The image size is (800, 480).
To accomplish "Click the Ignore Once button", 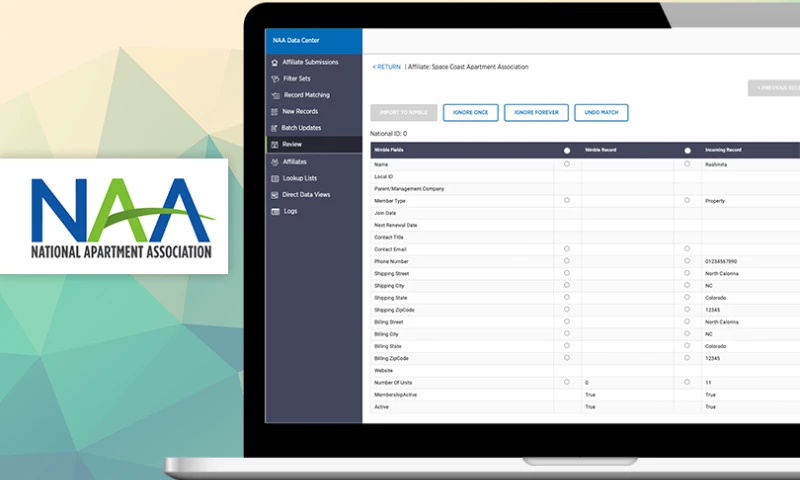I will tap(470, 112).
